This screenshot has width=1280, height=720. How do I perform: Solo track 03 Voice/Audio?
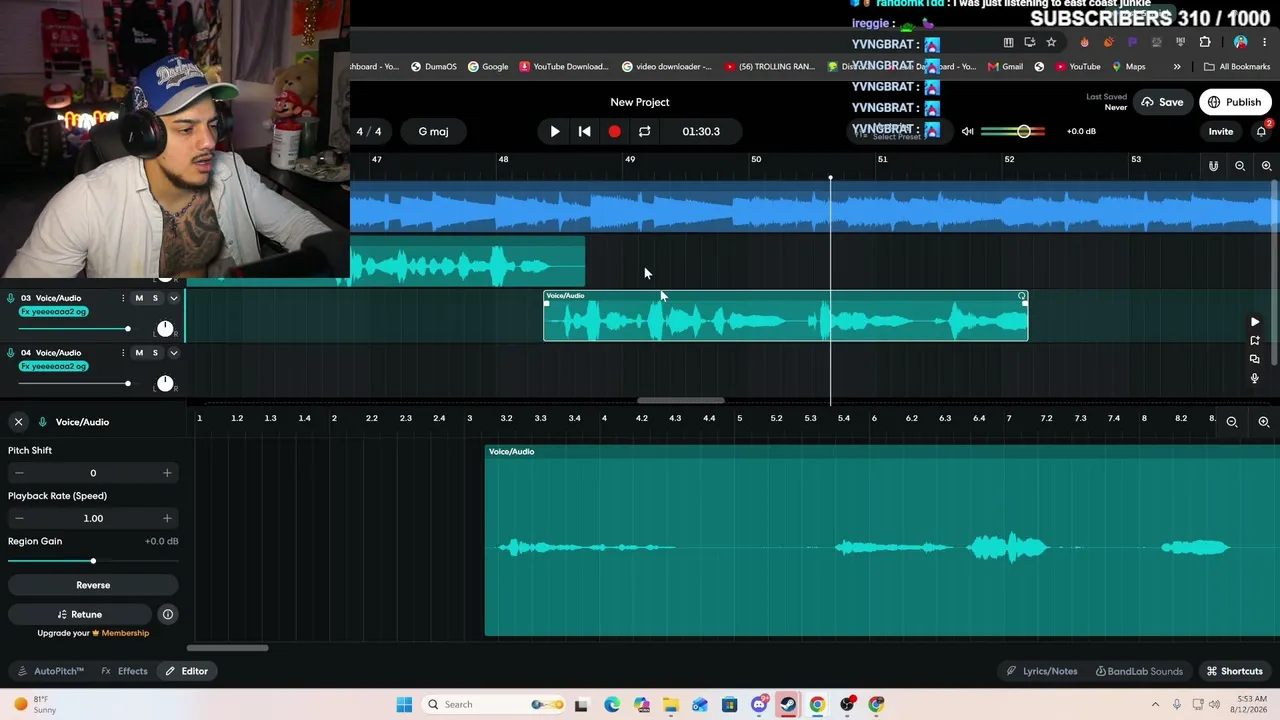(x=155, y=298)
